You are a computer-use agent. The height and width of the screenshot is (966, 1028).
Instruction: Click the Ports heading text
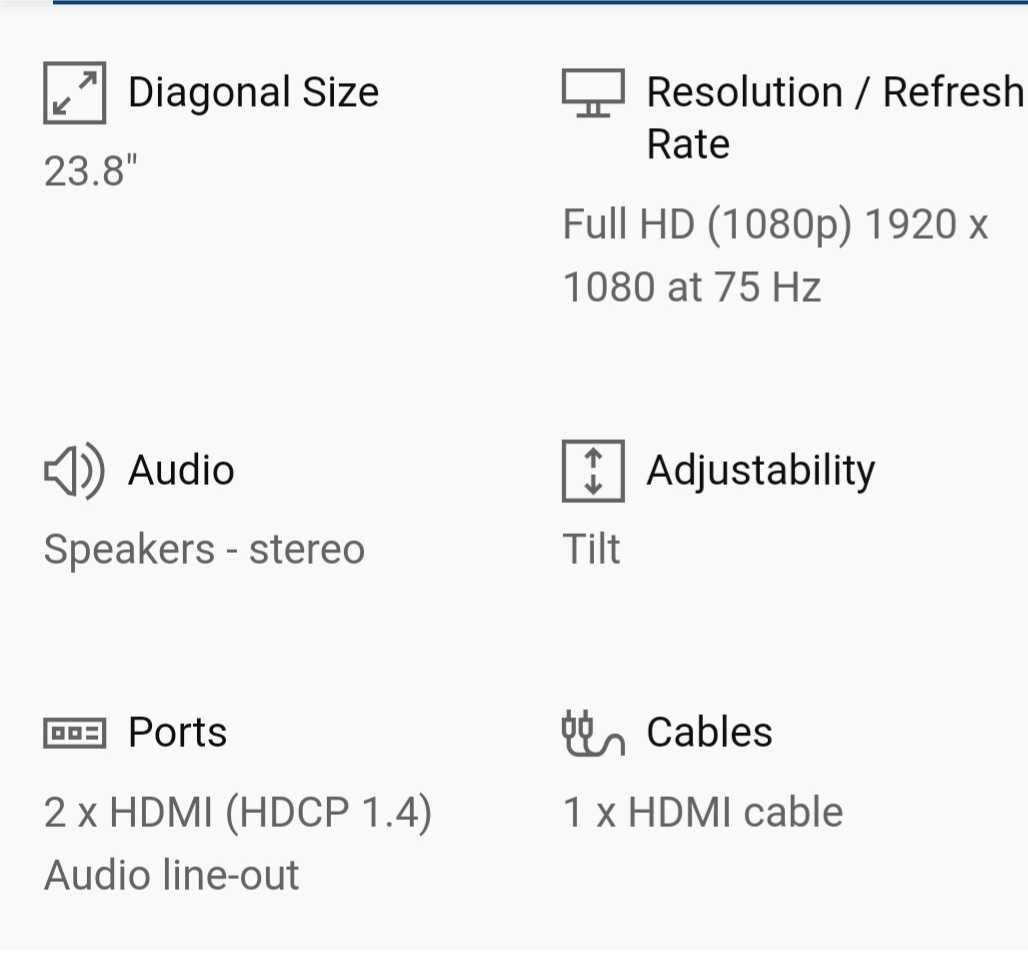click(178, 732)
